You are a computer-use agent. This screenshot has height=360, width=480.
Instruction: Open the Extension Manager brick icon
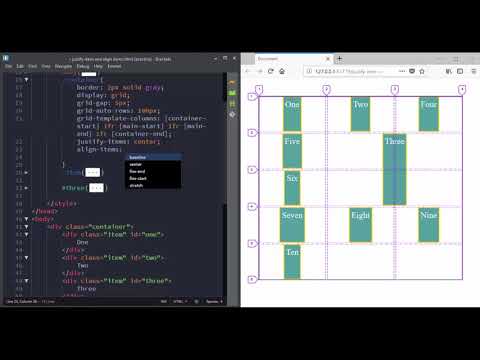[232, 93]
